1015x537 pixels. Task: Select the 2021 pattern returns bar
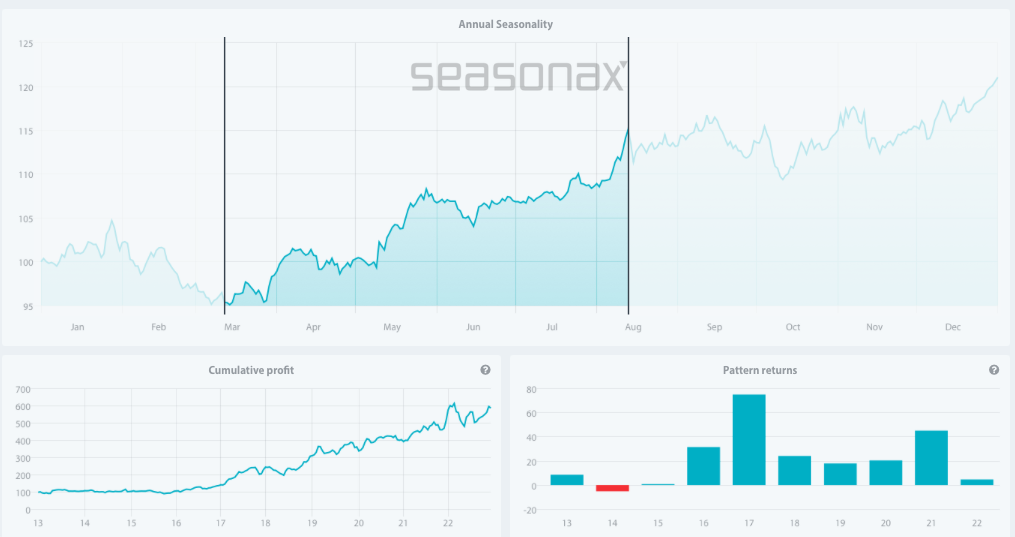tap(931, 458)
